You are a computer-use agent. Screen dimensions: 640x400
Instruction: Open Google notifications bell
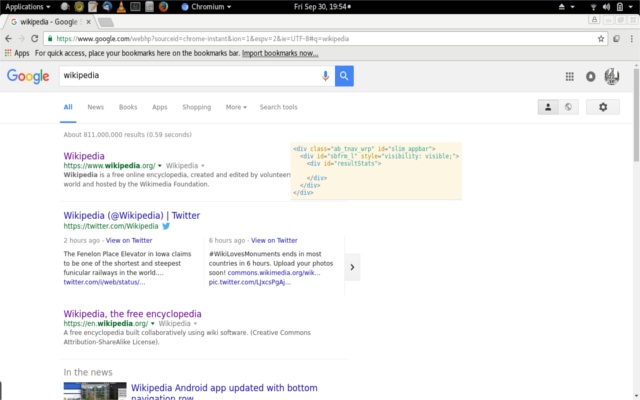pos(591,76)
